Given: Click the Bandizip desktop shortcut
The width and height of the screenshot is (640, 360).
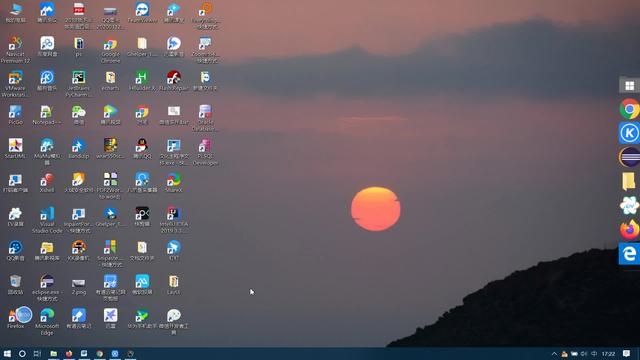Looking at the screenshot, I should (79, 148).
